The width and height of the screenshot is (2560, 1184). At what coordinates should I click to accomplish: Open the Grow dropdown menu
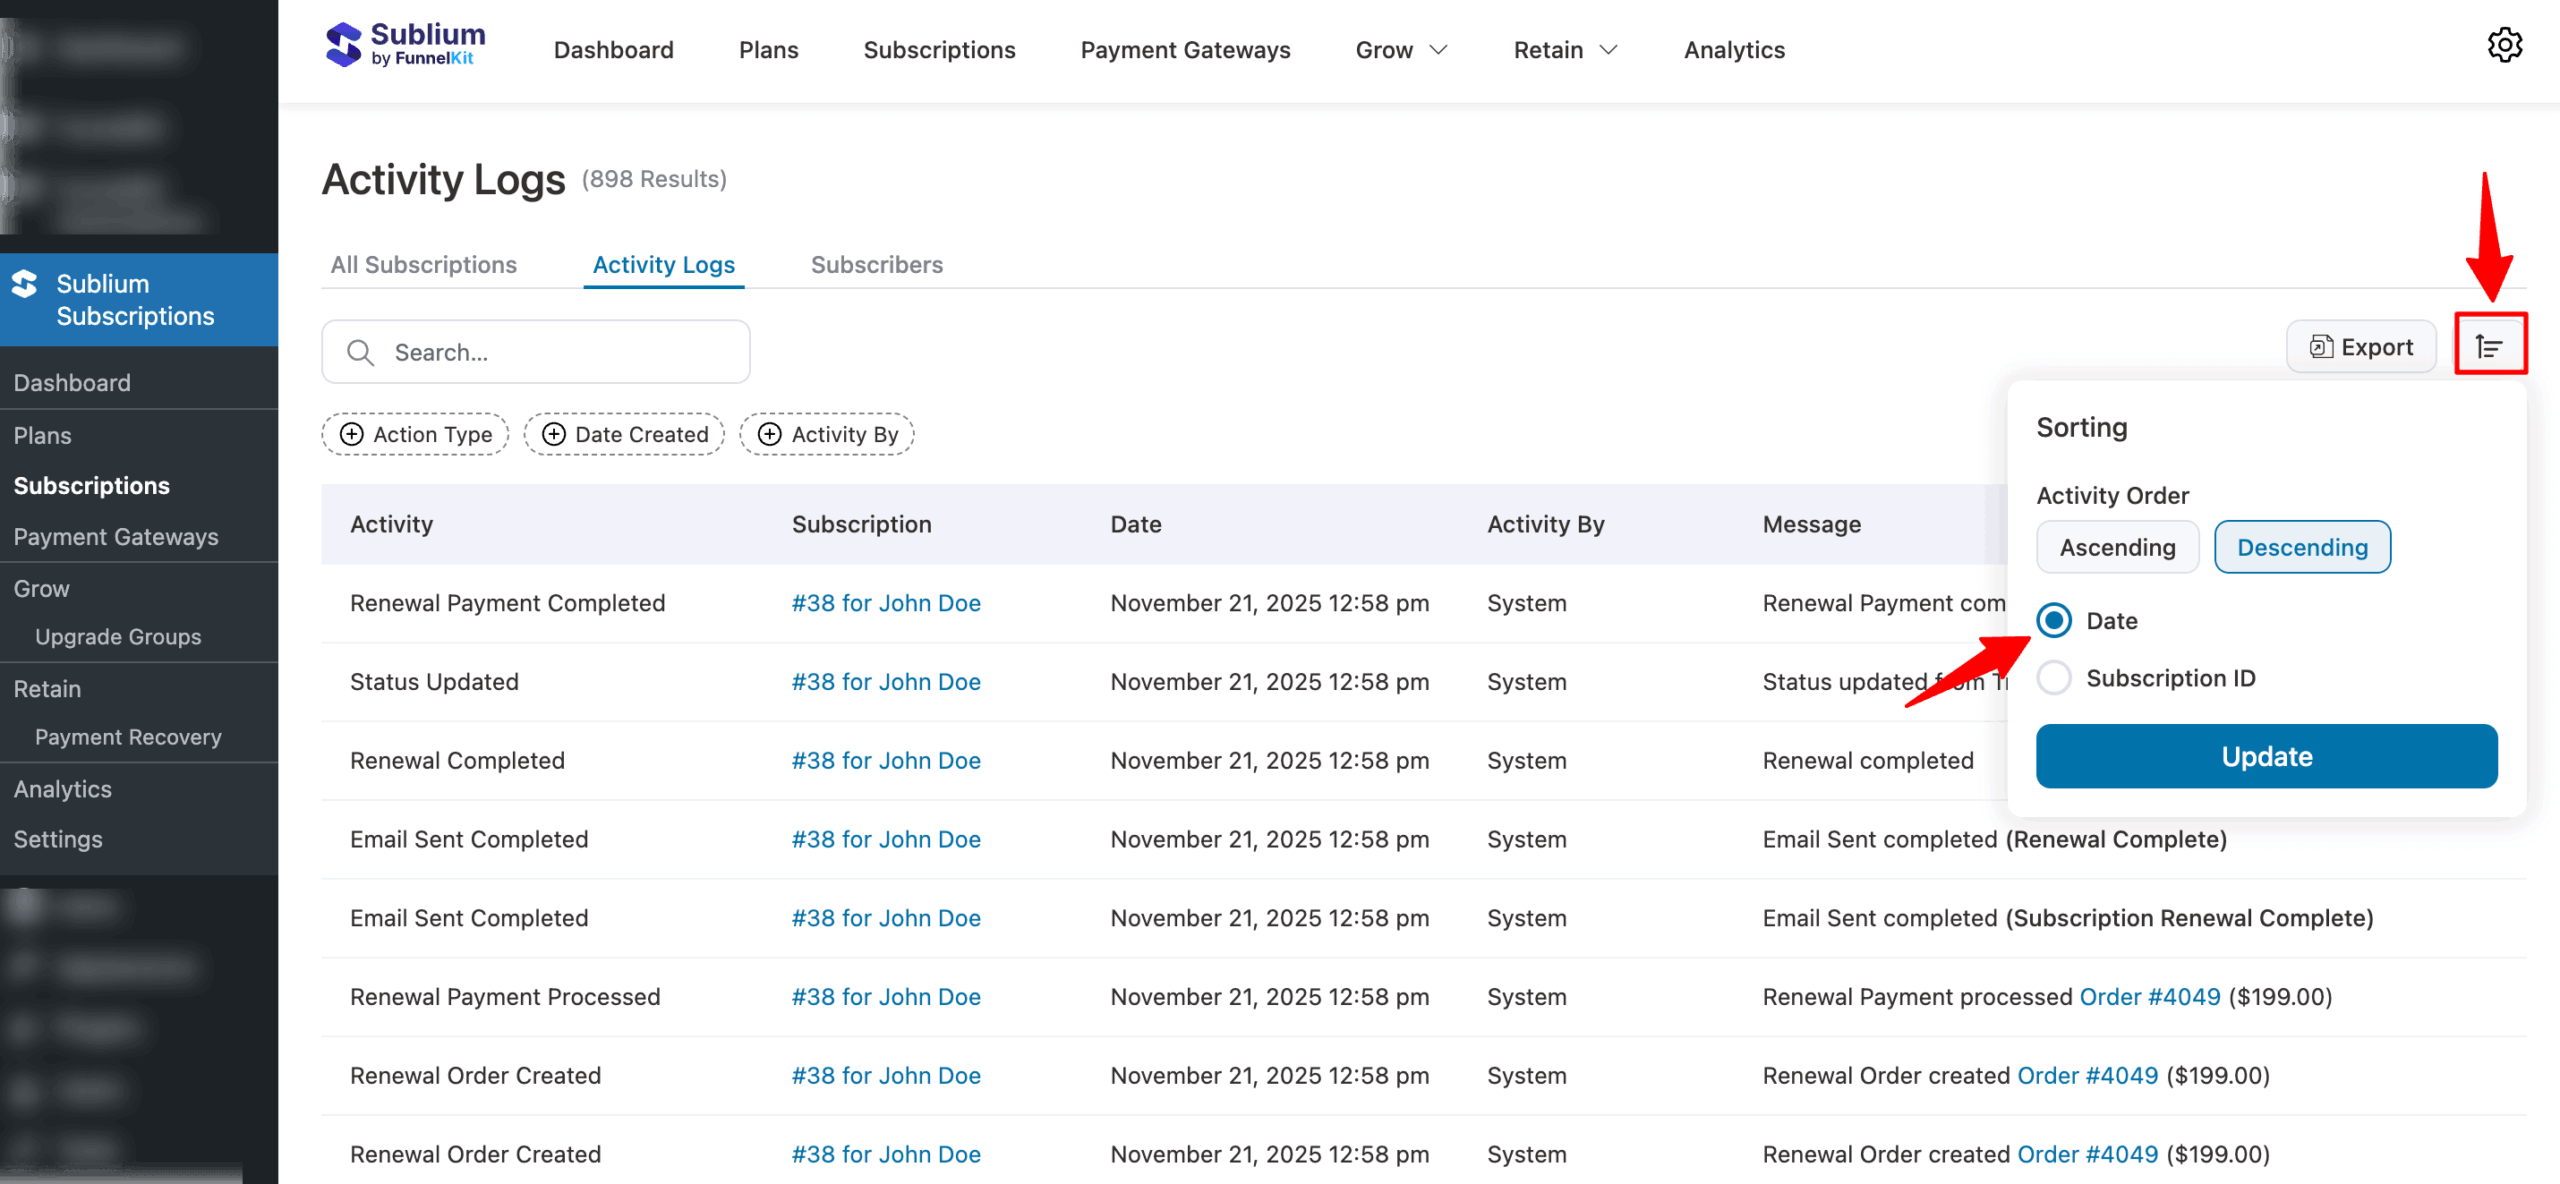coord(1401,49)
